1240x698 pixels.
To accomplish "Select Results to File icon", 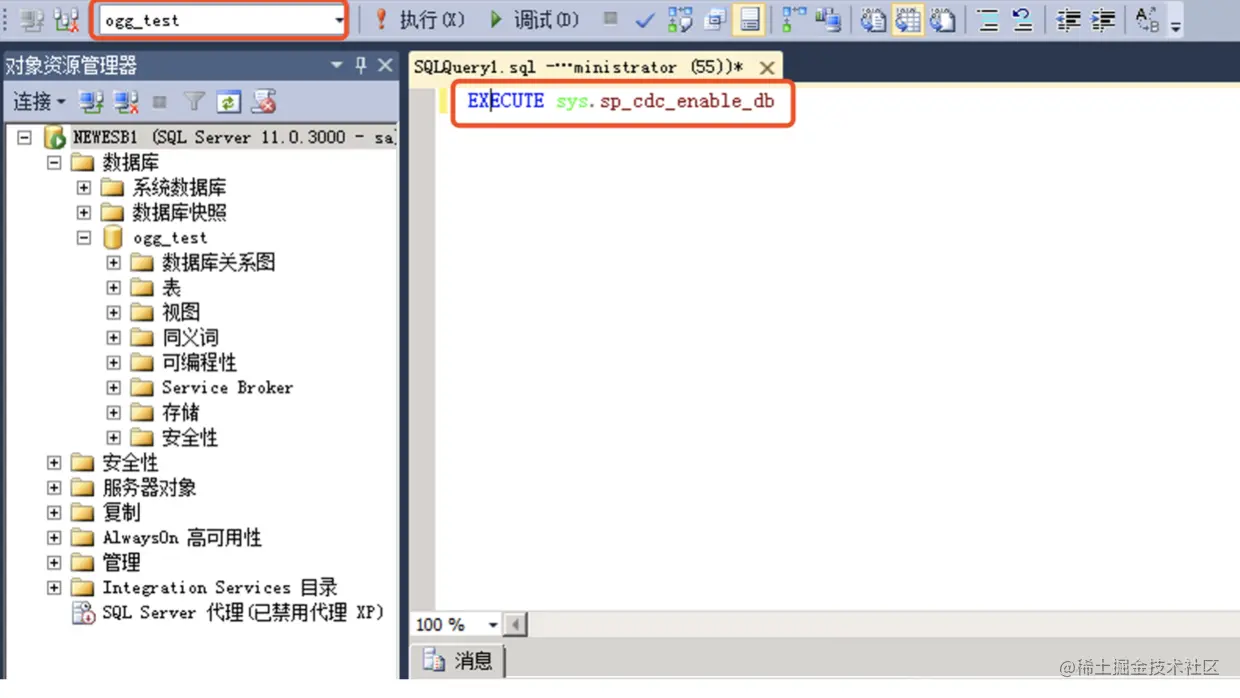I will (942, 20).
